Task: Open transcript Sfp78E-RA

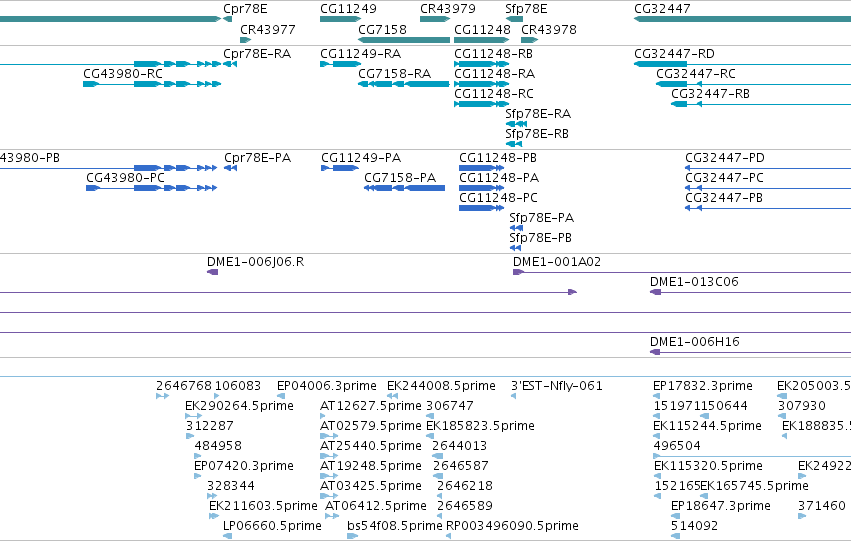Action: (538, 113)
